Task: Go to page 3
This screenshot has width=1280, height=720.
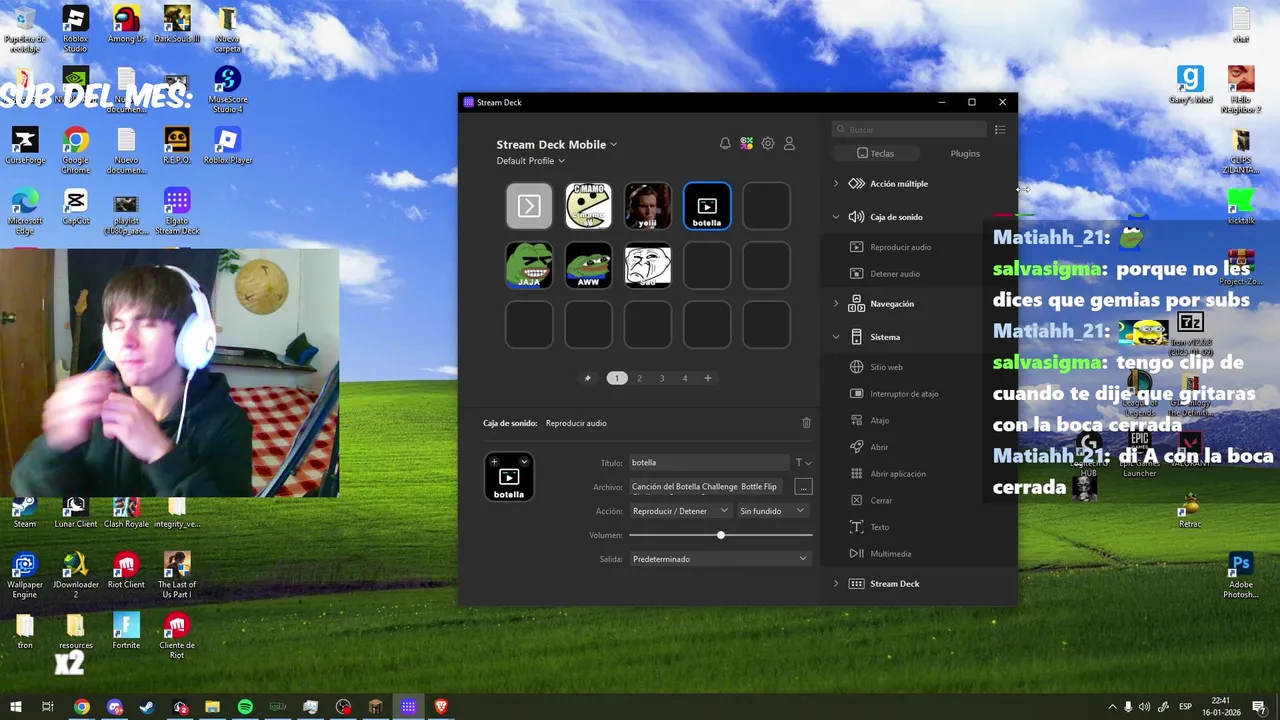Action: (x=662, y=378)
